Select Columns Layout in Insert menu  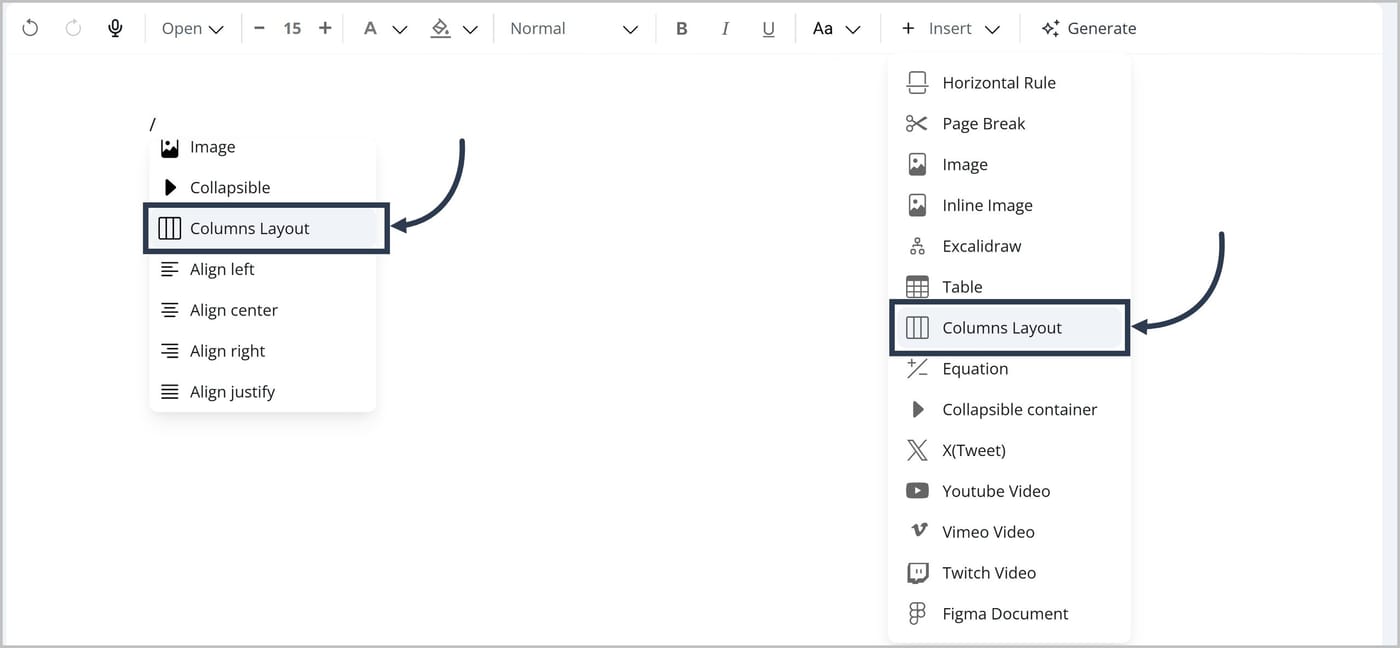(x=1009, y=328)
